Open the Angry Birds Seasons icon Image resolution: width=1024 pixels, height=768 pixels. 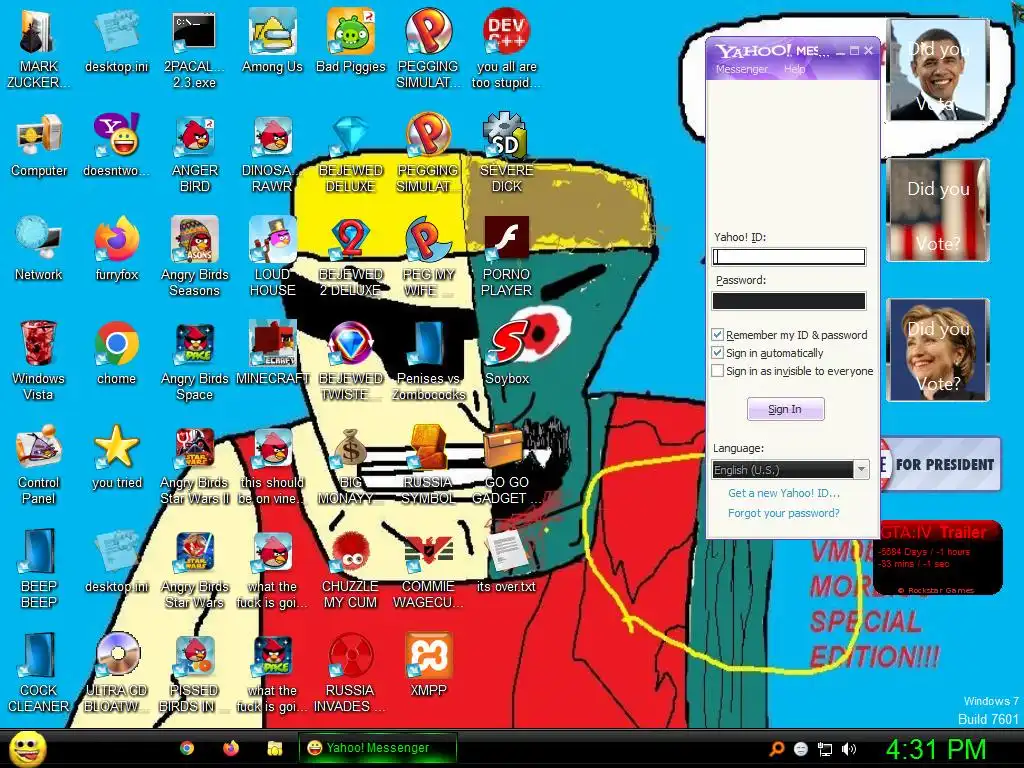(194, 257)
